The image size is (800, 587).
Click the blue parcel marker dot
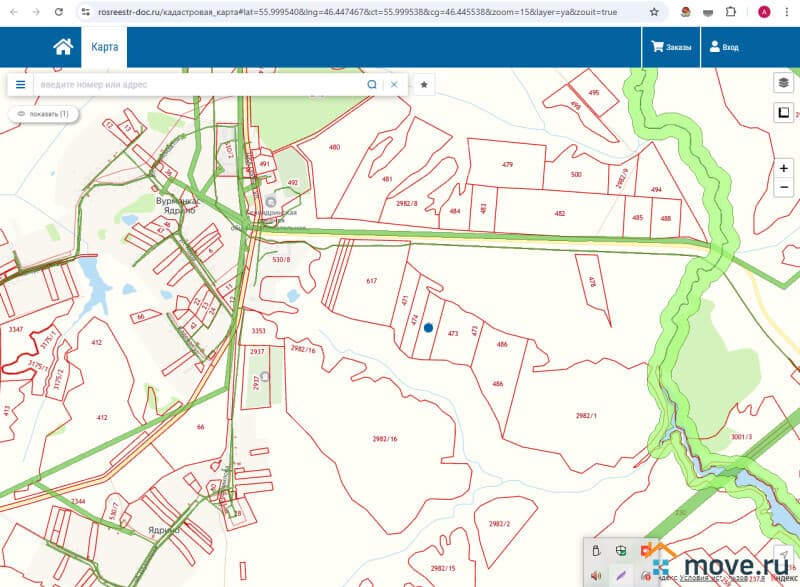pos(428,327)
